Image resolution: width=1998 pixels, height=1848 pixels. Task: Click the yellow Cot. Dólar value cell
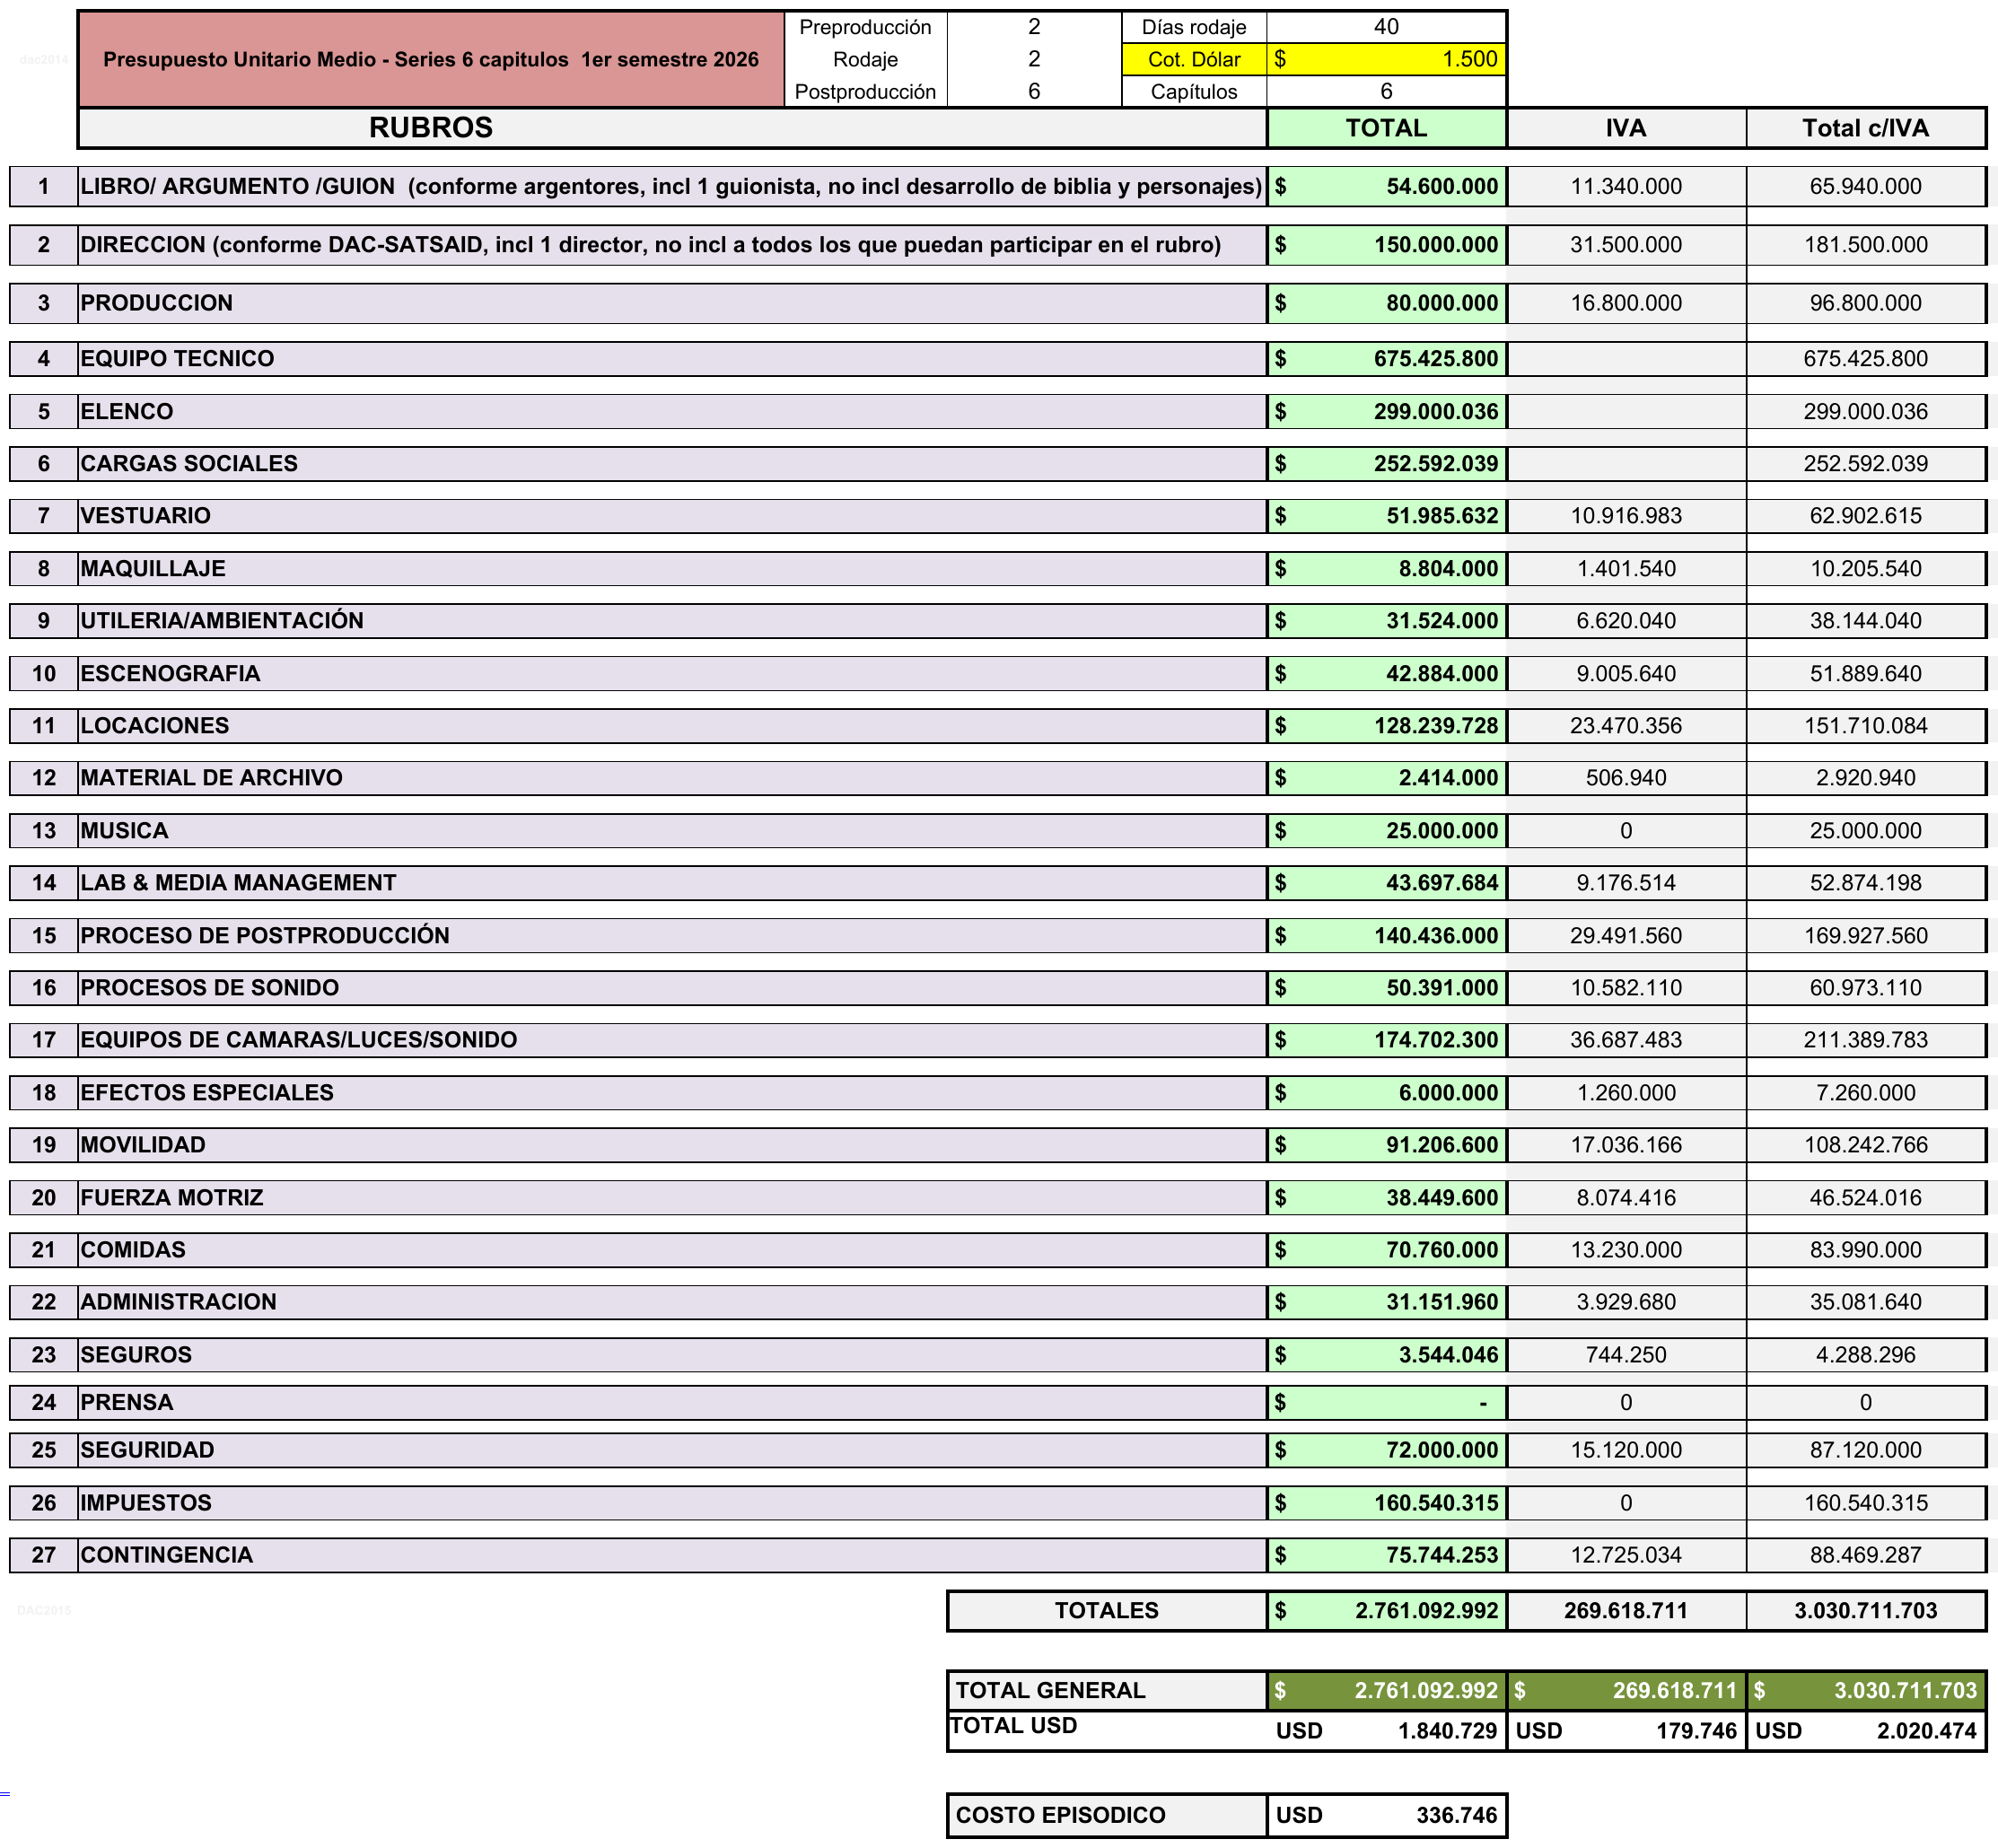point(1385,59)
